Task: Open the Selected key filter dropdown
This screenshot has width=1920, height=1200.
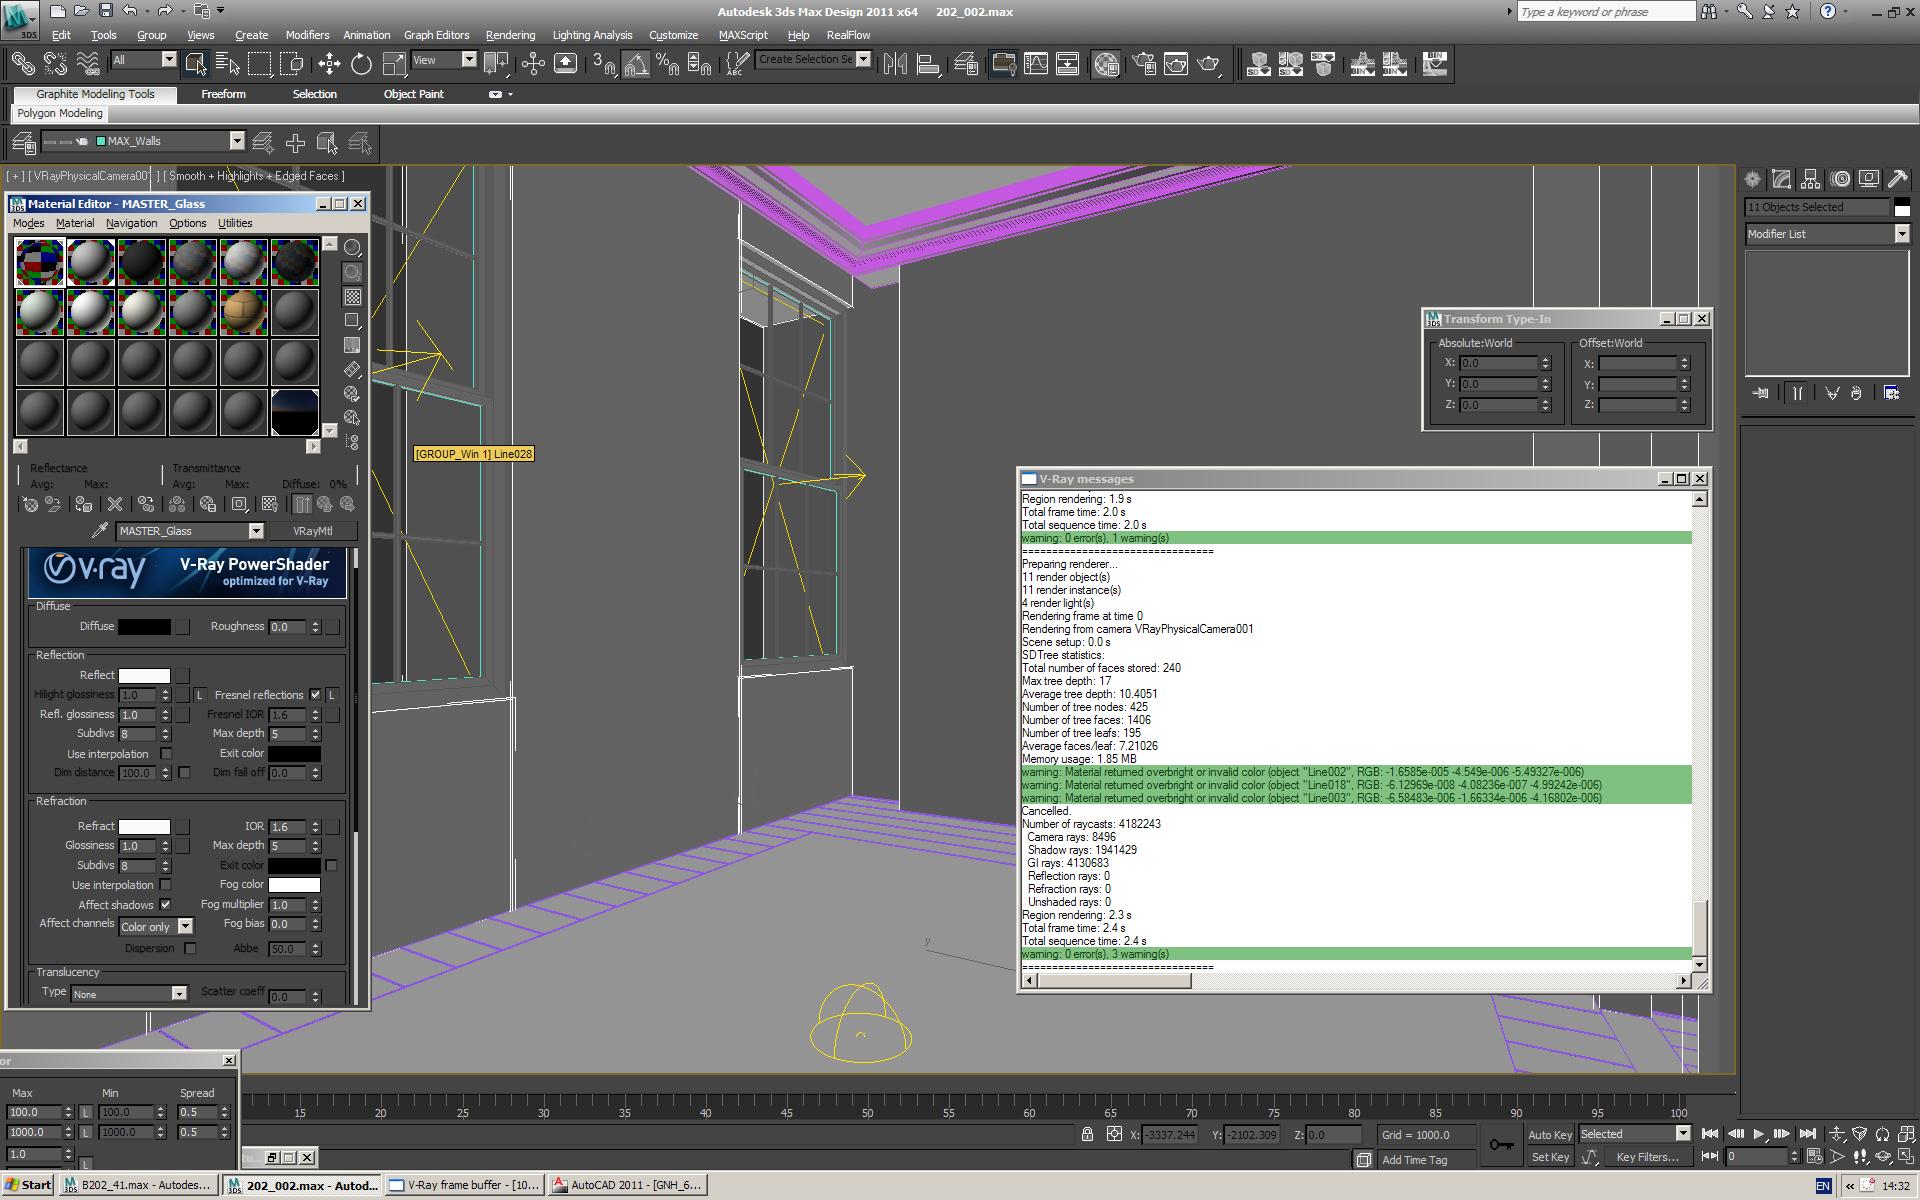Action: pyautogui.click(x=1682, y=1134)
